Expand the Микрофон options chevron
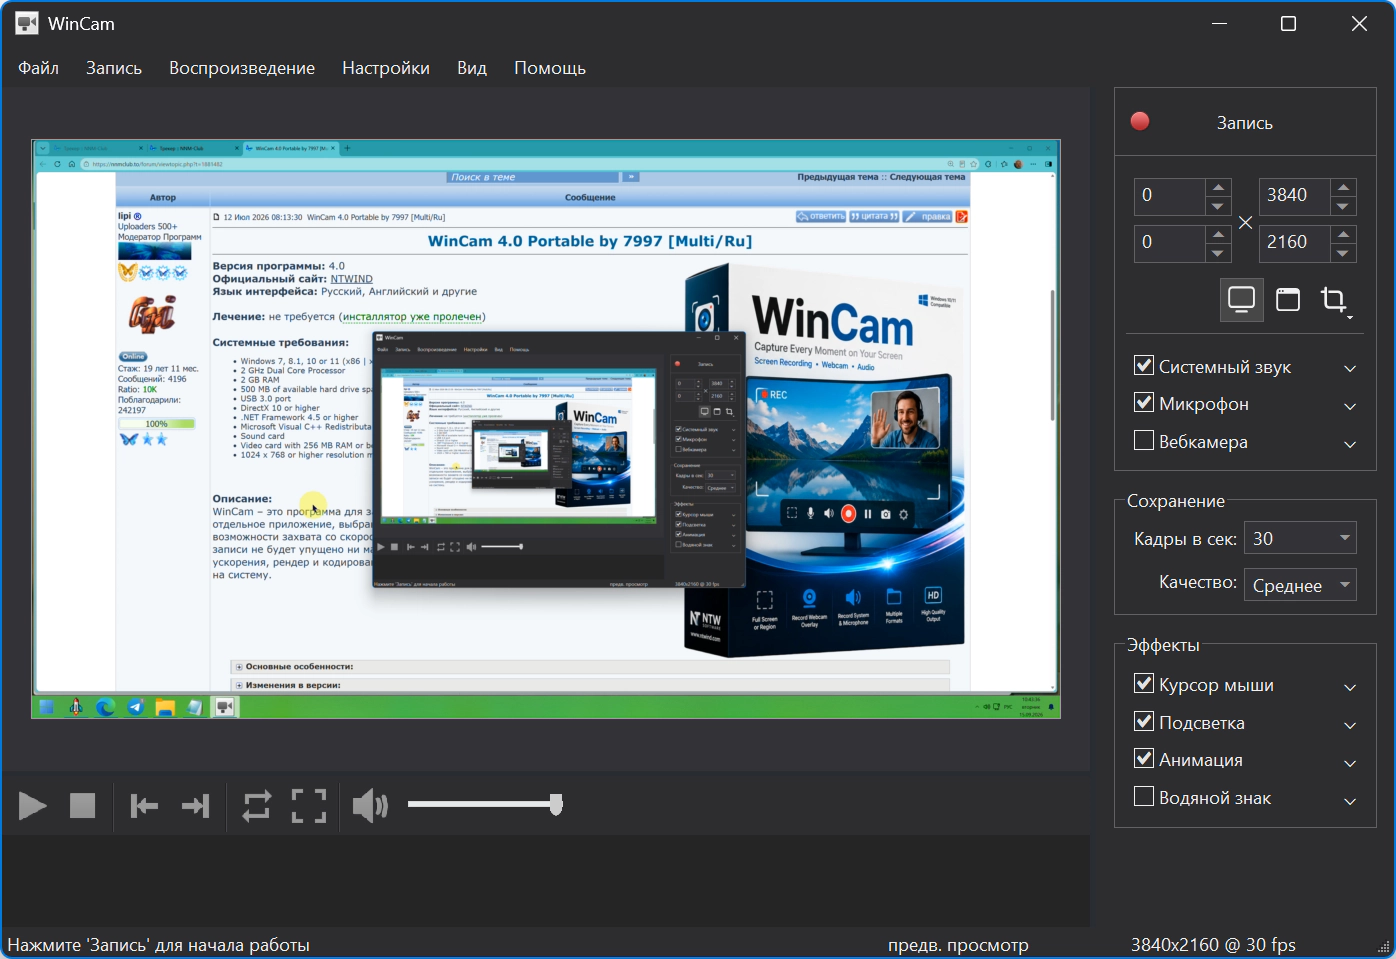The height and width of the screenshot is (959, 1396). 1350,406
